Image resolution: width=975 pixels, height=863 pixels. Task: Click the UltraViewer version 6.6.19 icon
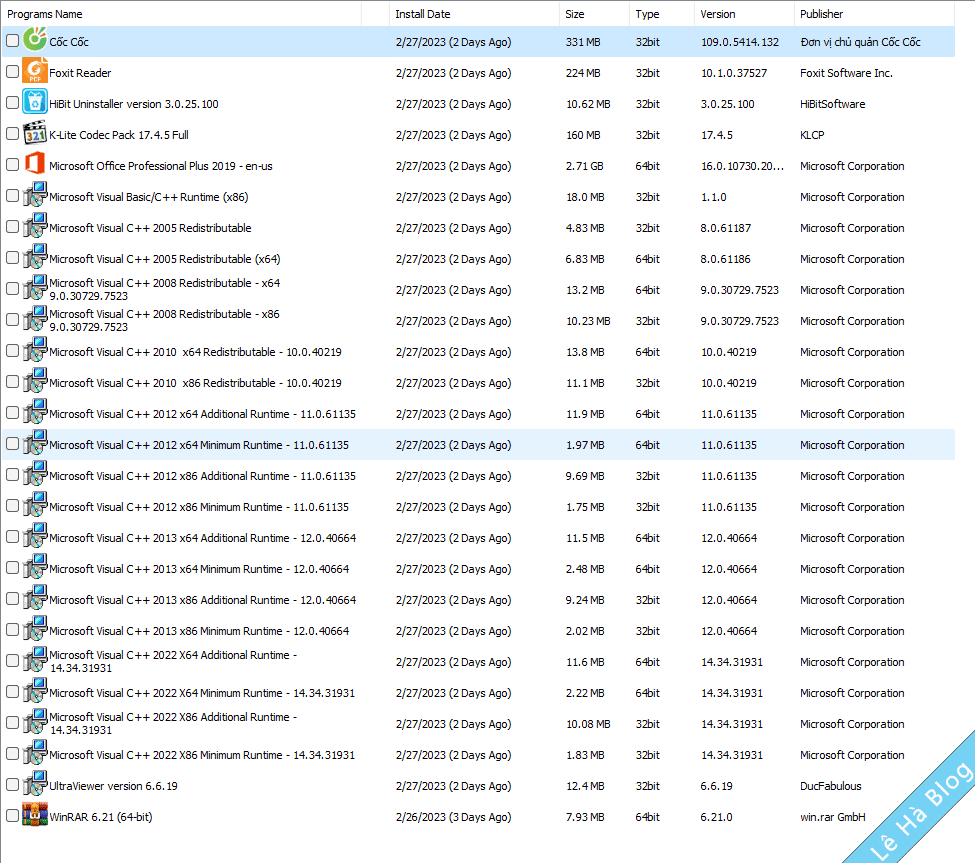point(35,785)
